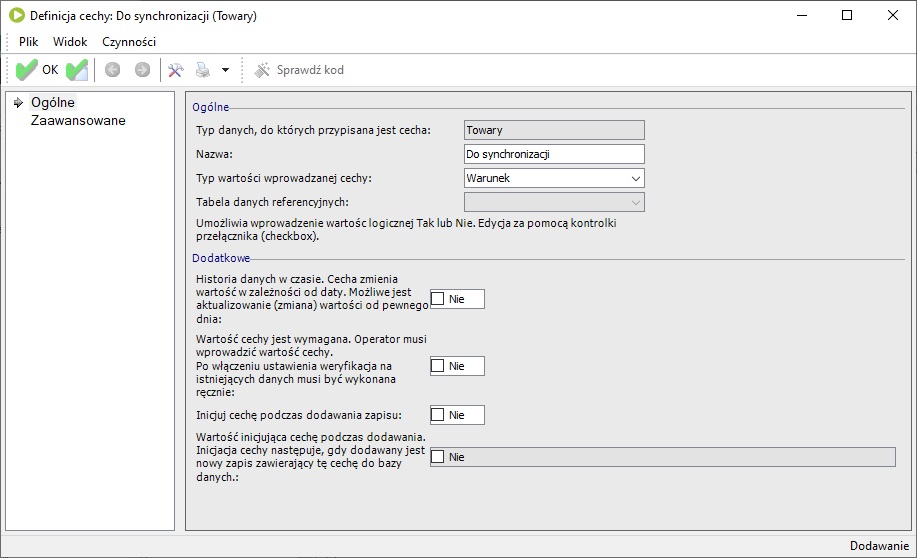917x558 pixels.
Task: Click the application icon in title bar
Action: coord(16,16)
